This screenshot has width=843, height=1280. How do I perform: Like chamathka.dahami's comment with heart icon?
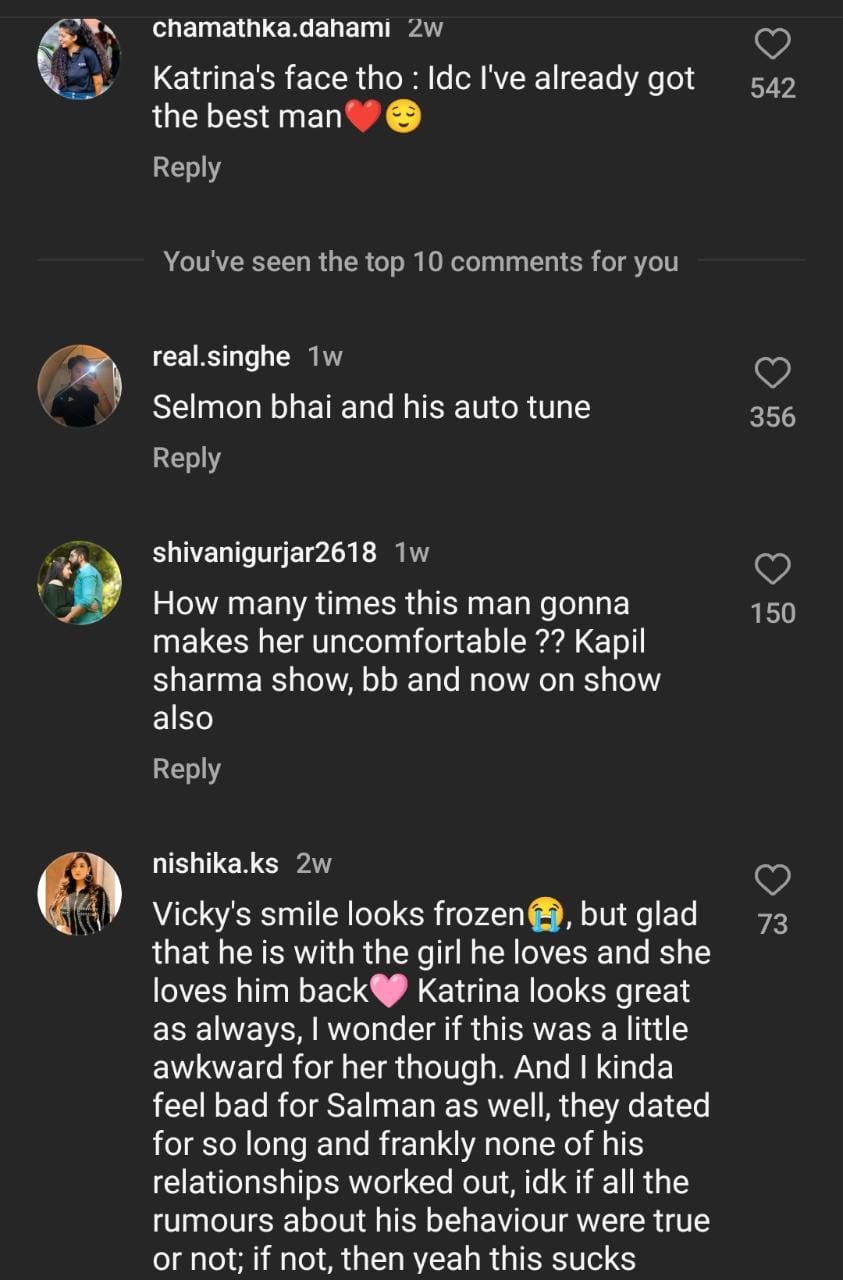(x=772, y=44)
